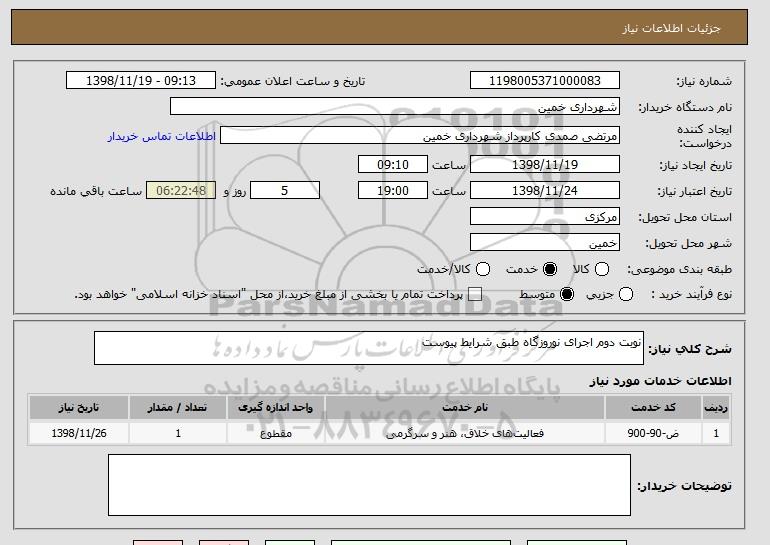Toggle Islamic treasury bonds payment checkbox
The width and height of the screenshot is (770, 545).
[474, 294]
